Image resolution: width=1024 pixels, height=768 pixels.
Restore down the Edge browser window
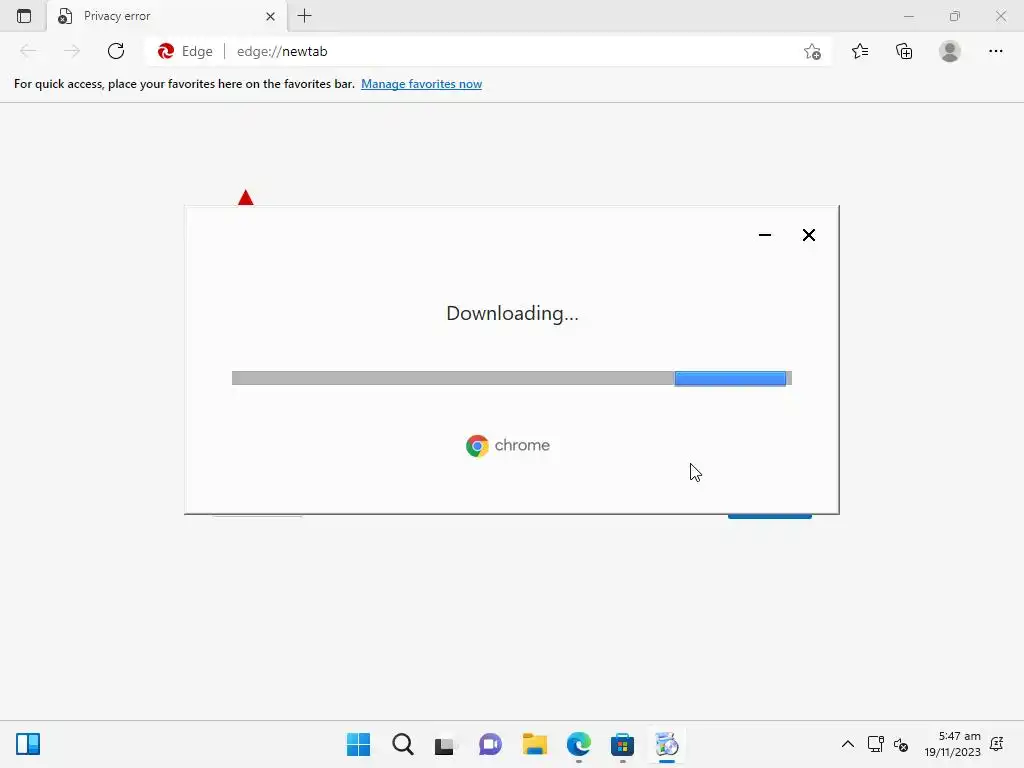[955, 16]
